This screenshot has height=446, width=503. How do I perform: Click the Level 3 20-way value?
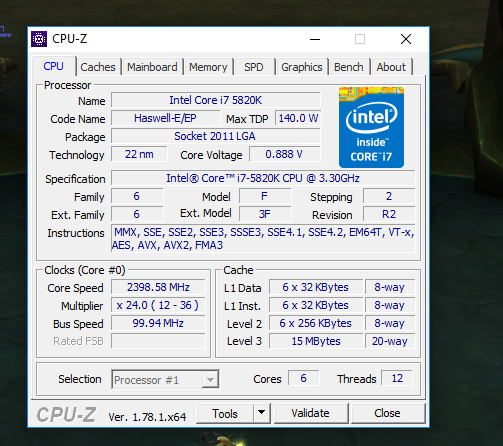[390, 341]
